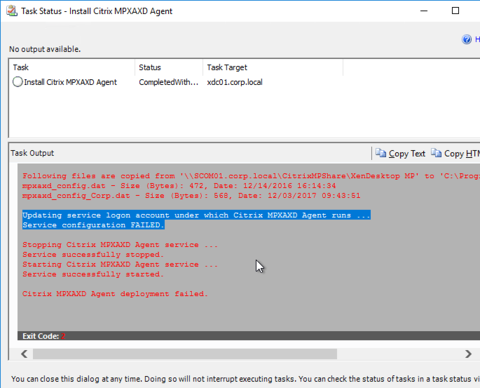Click the CompletedWith... status cell
This screenshot has width=480, height=388.
click(168, 82)
